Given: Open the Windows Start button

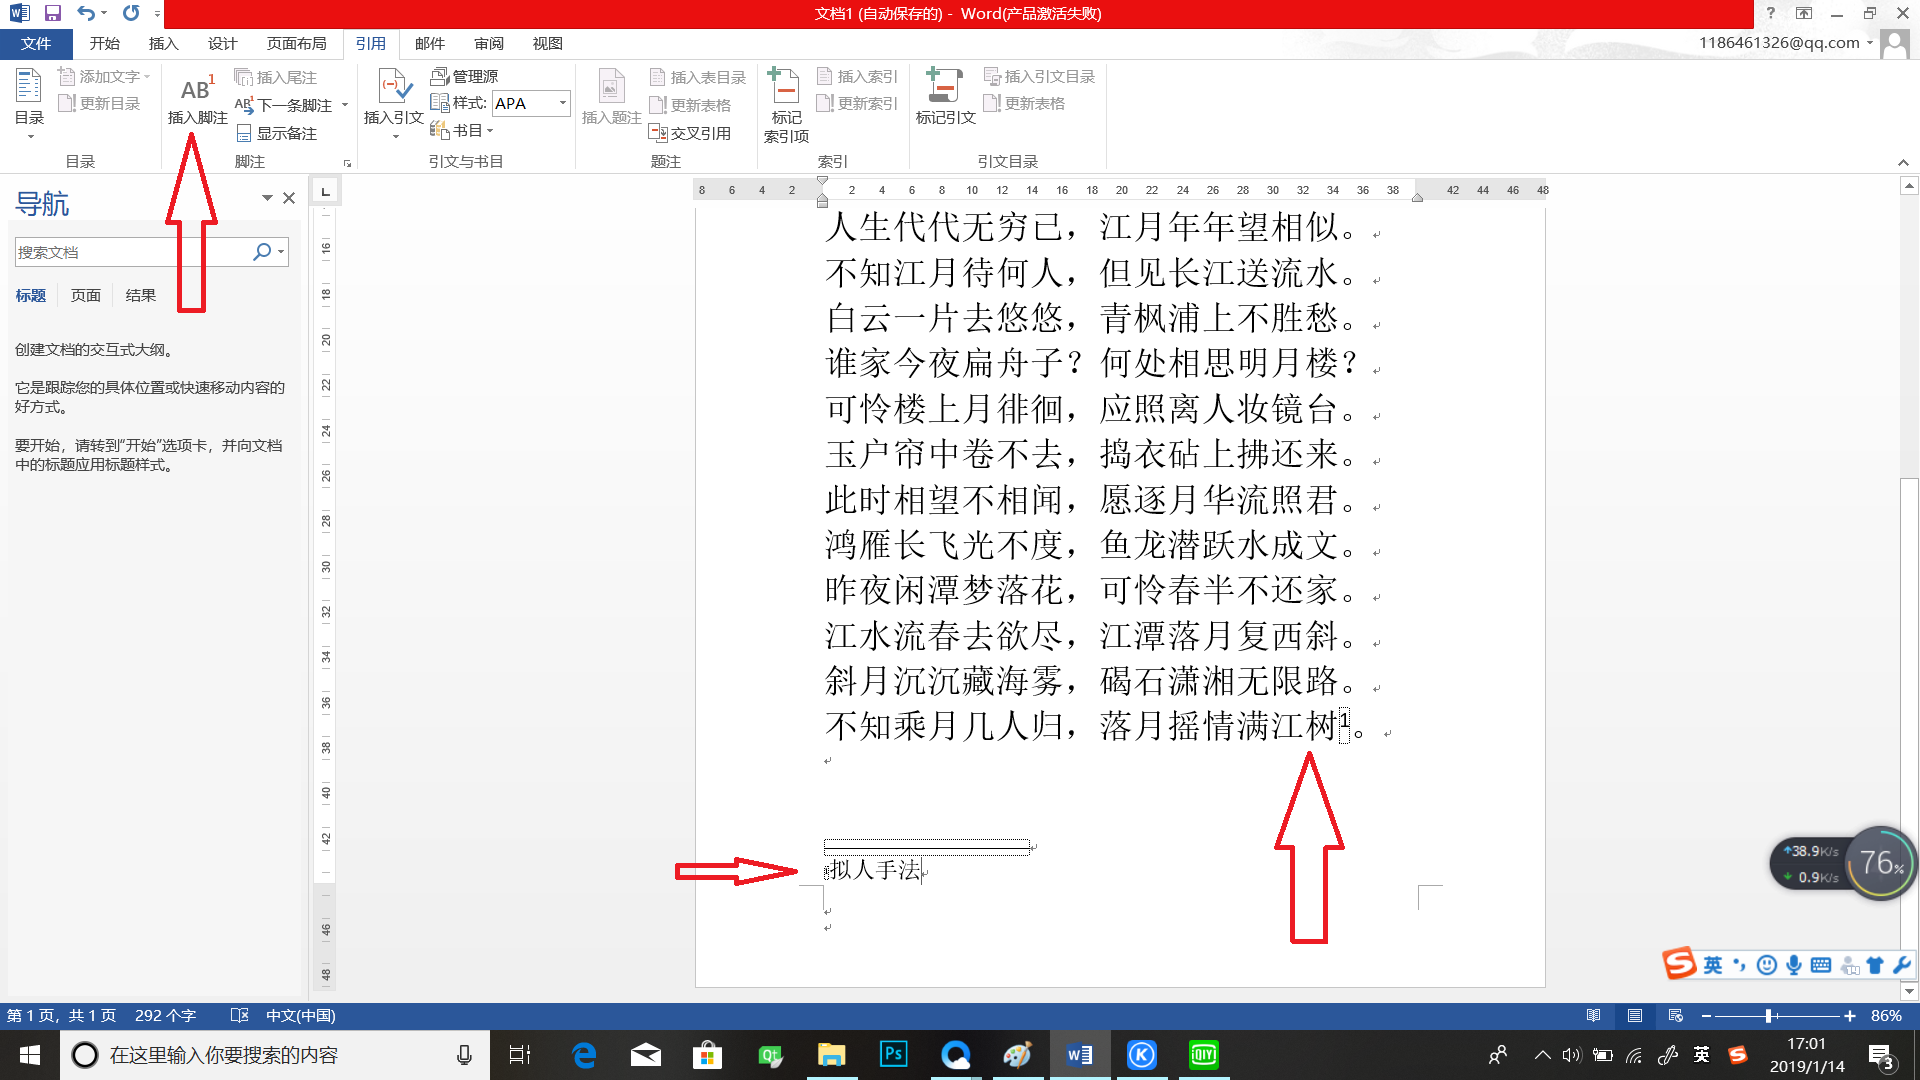Looking at the screenshot, I should (x=30, y=1055).
